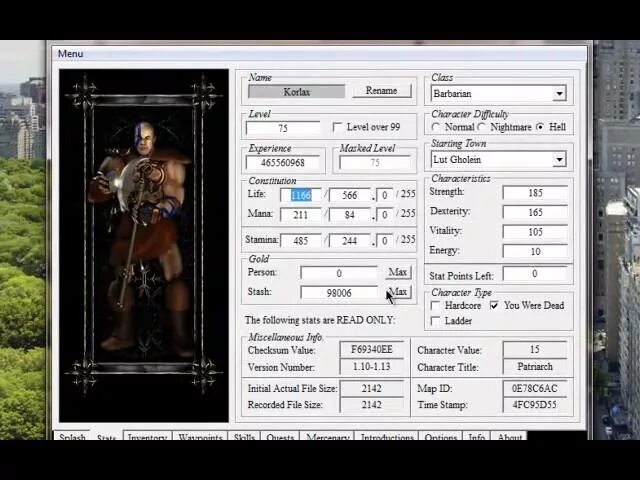640x480 pixels.
Task: Enable the Ladder checkbox
Action: (x=436, y=321)
